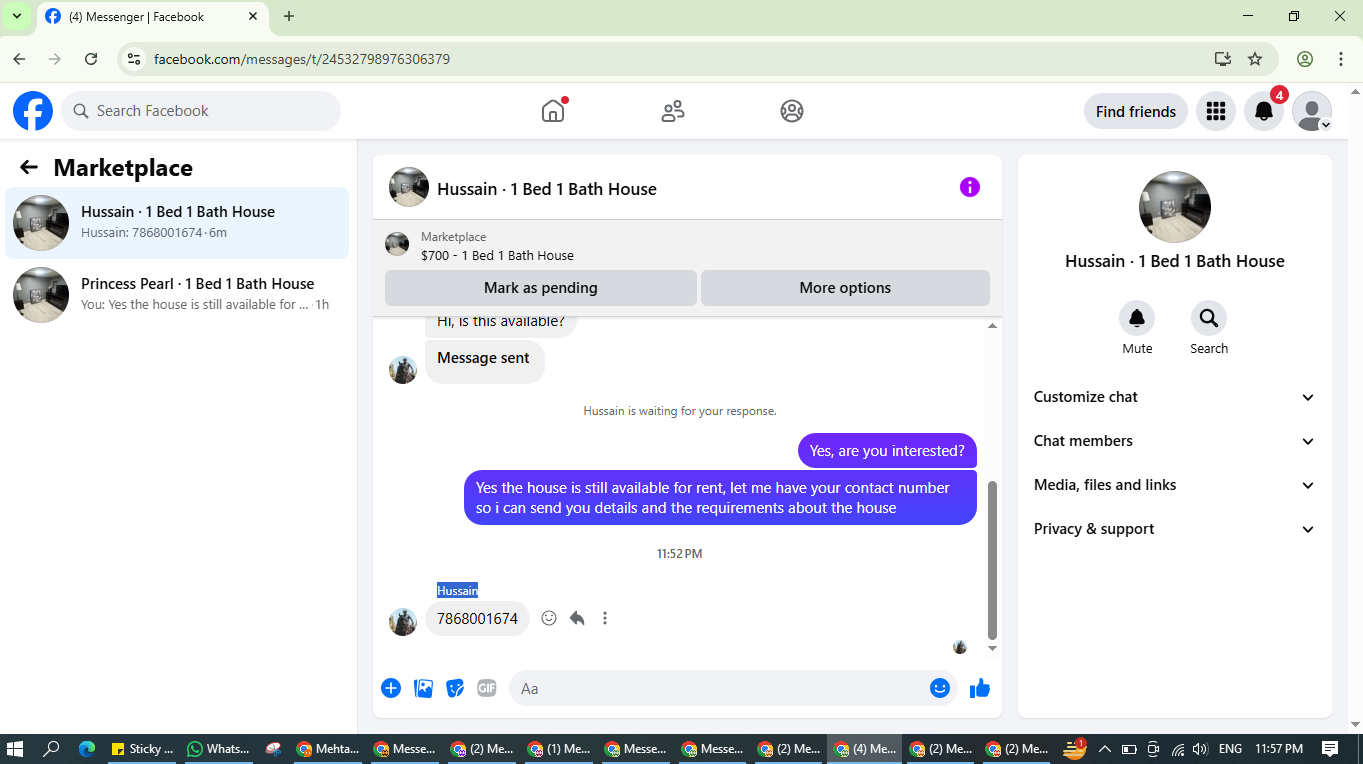
Task: Click chat scrollbar thumb
Action: [992, 560]
